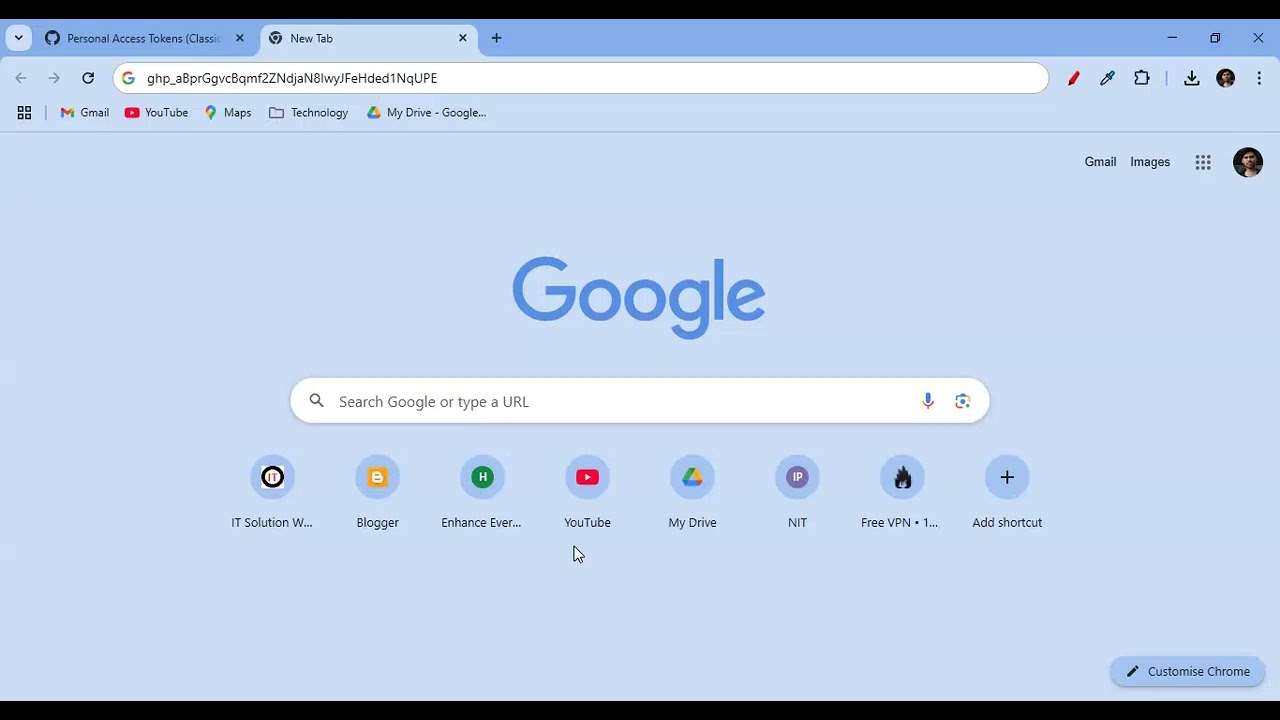
Task: Open the Enhance Ever... shortcut
Action: pyautogui.click(x=482, y=493)
